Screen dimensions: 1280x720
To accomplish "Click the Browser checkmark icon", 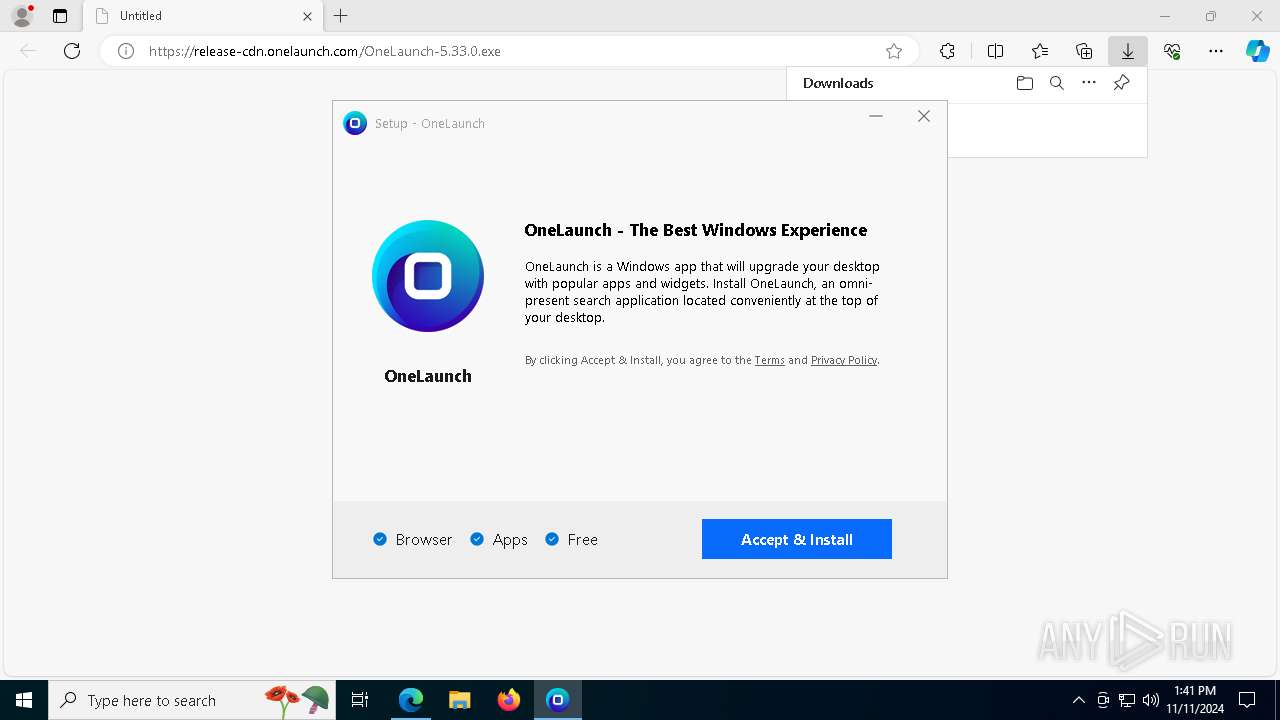I will click(380, 539).
